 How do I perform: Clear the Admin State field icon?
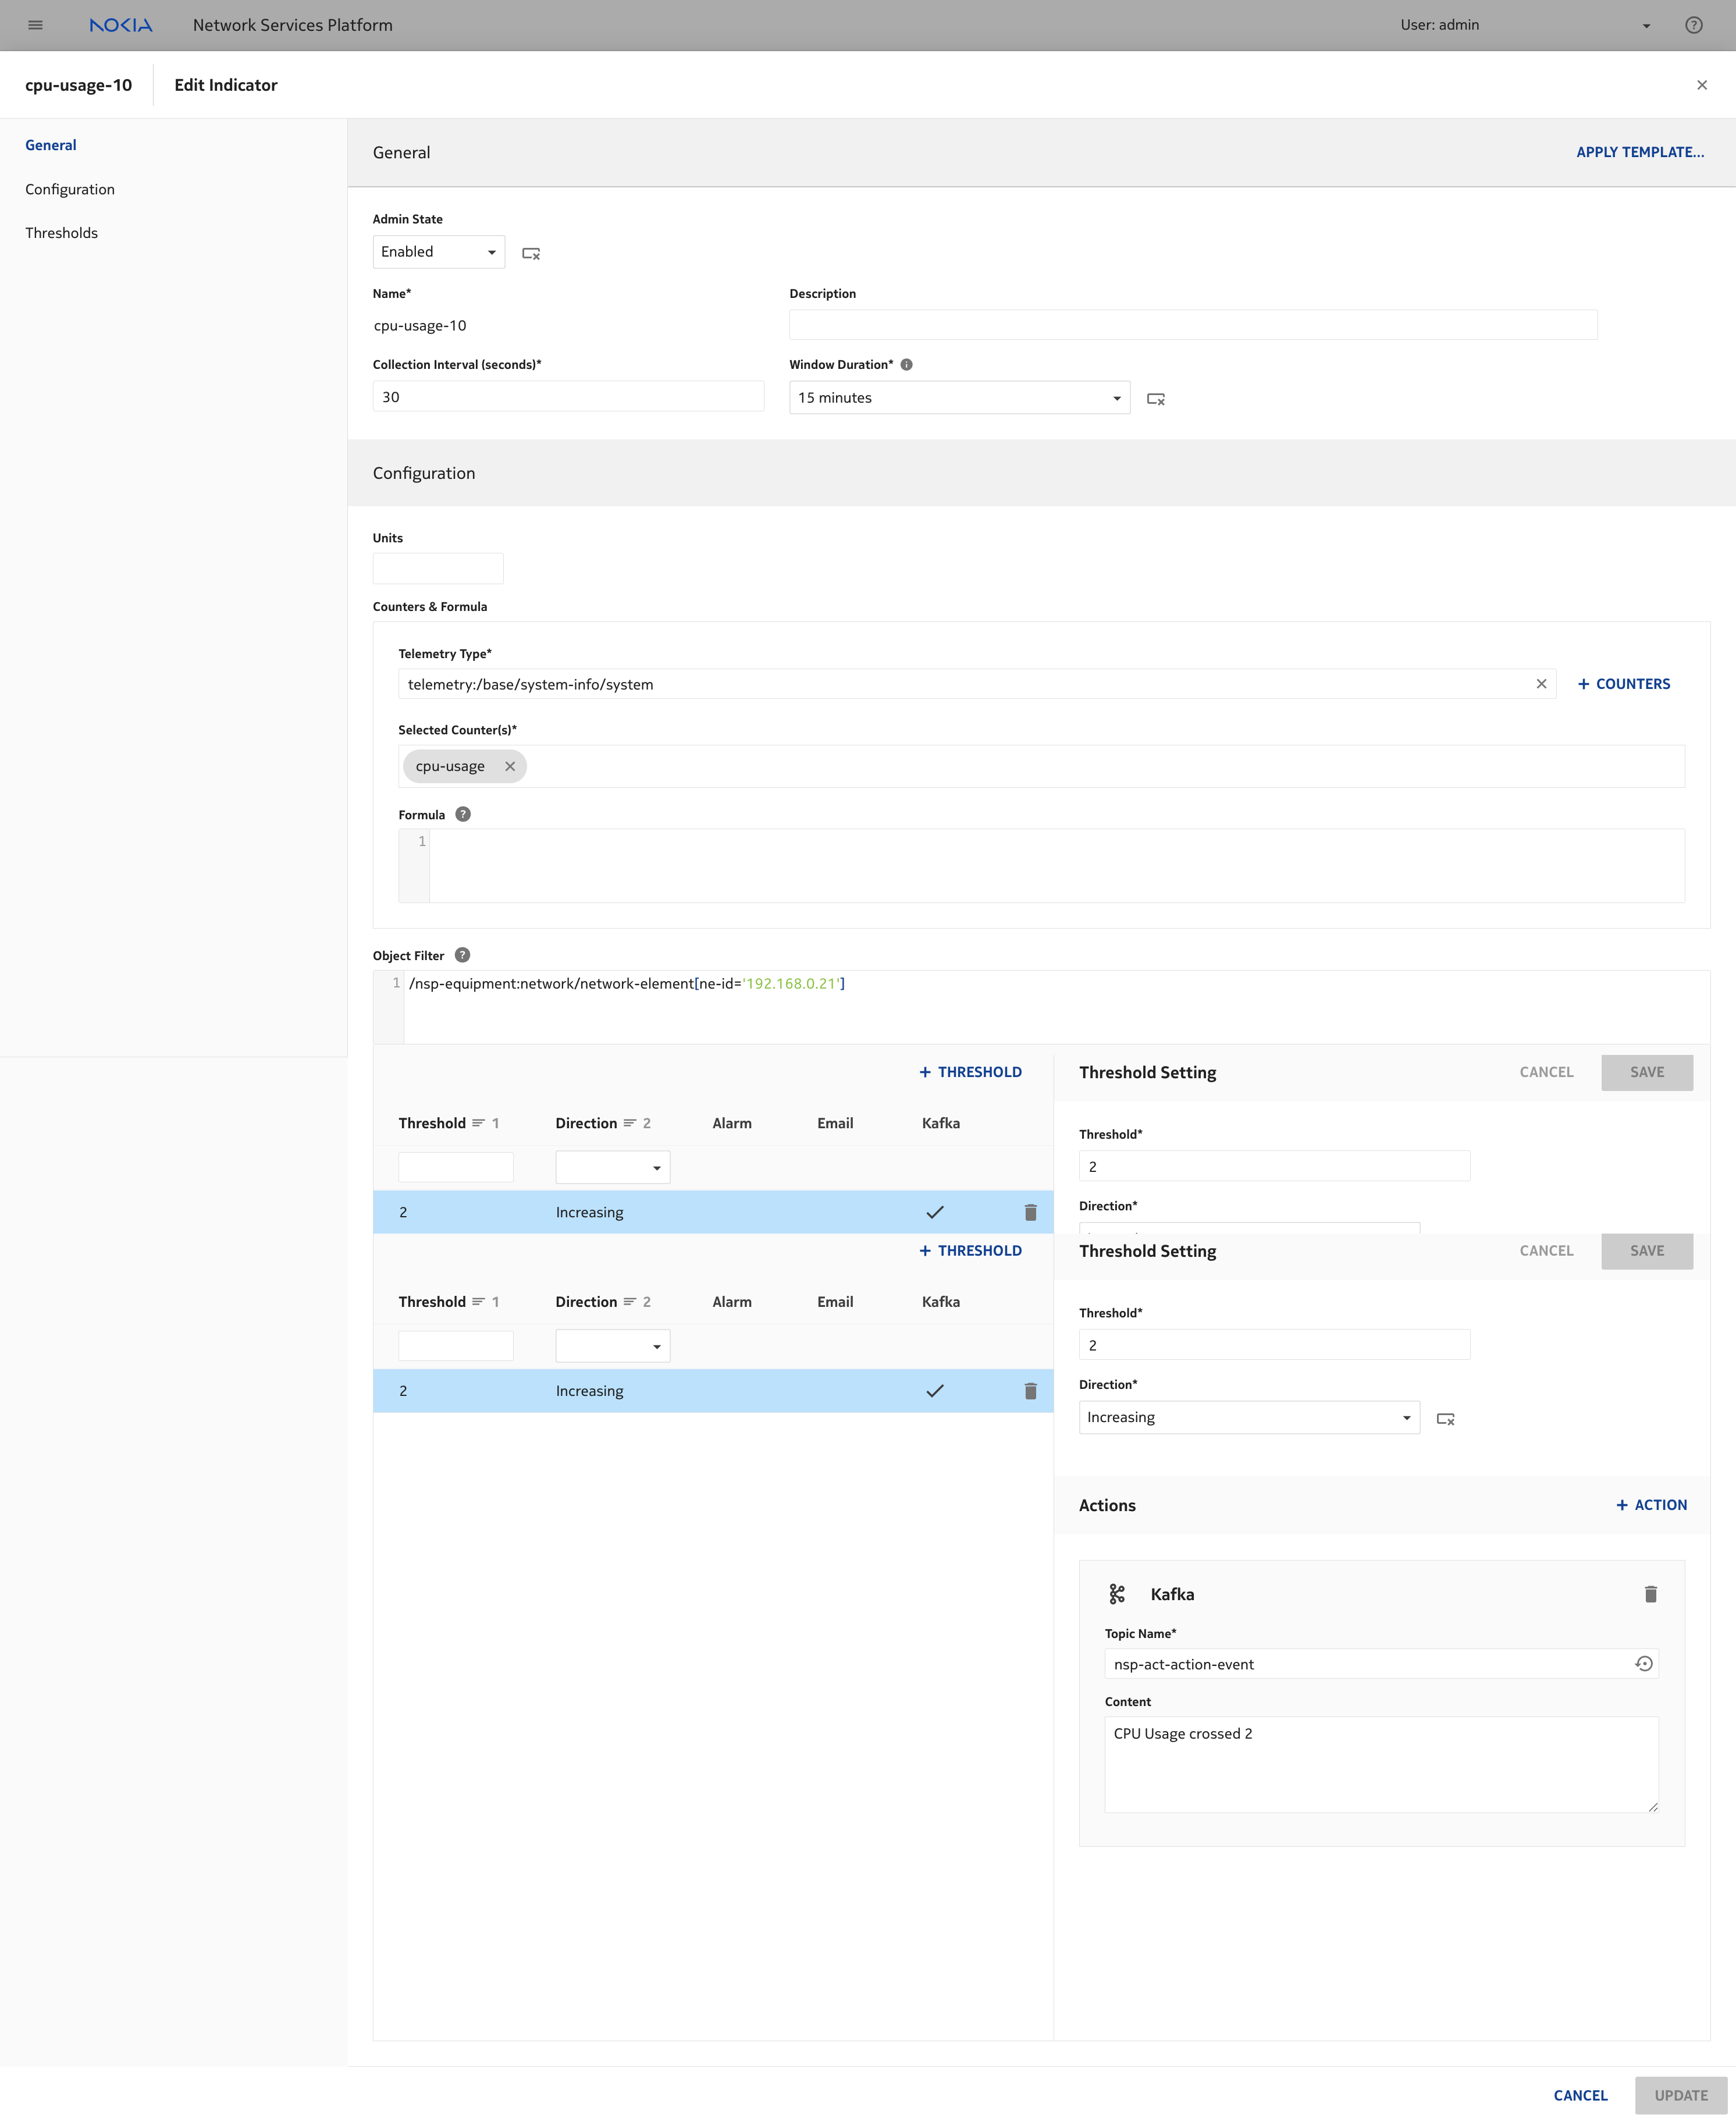[531, 254]
